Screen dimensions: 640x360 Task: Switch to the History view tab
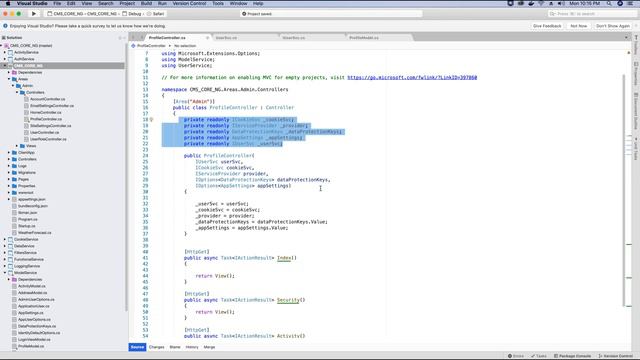tap(192, 347)
